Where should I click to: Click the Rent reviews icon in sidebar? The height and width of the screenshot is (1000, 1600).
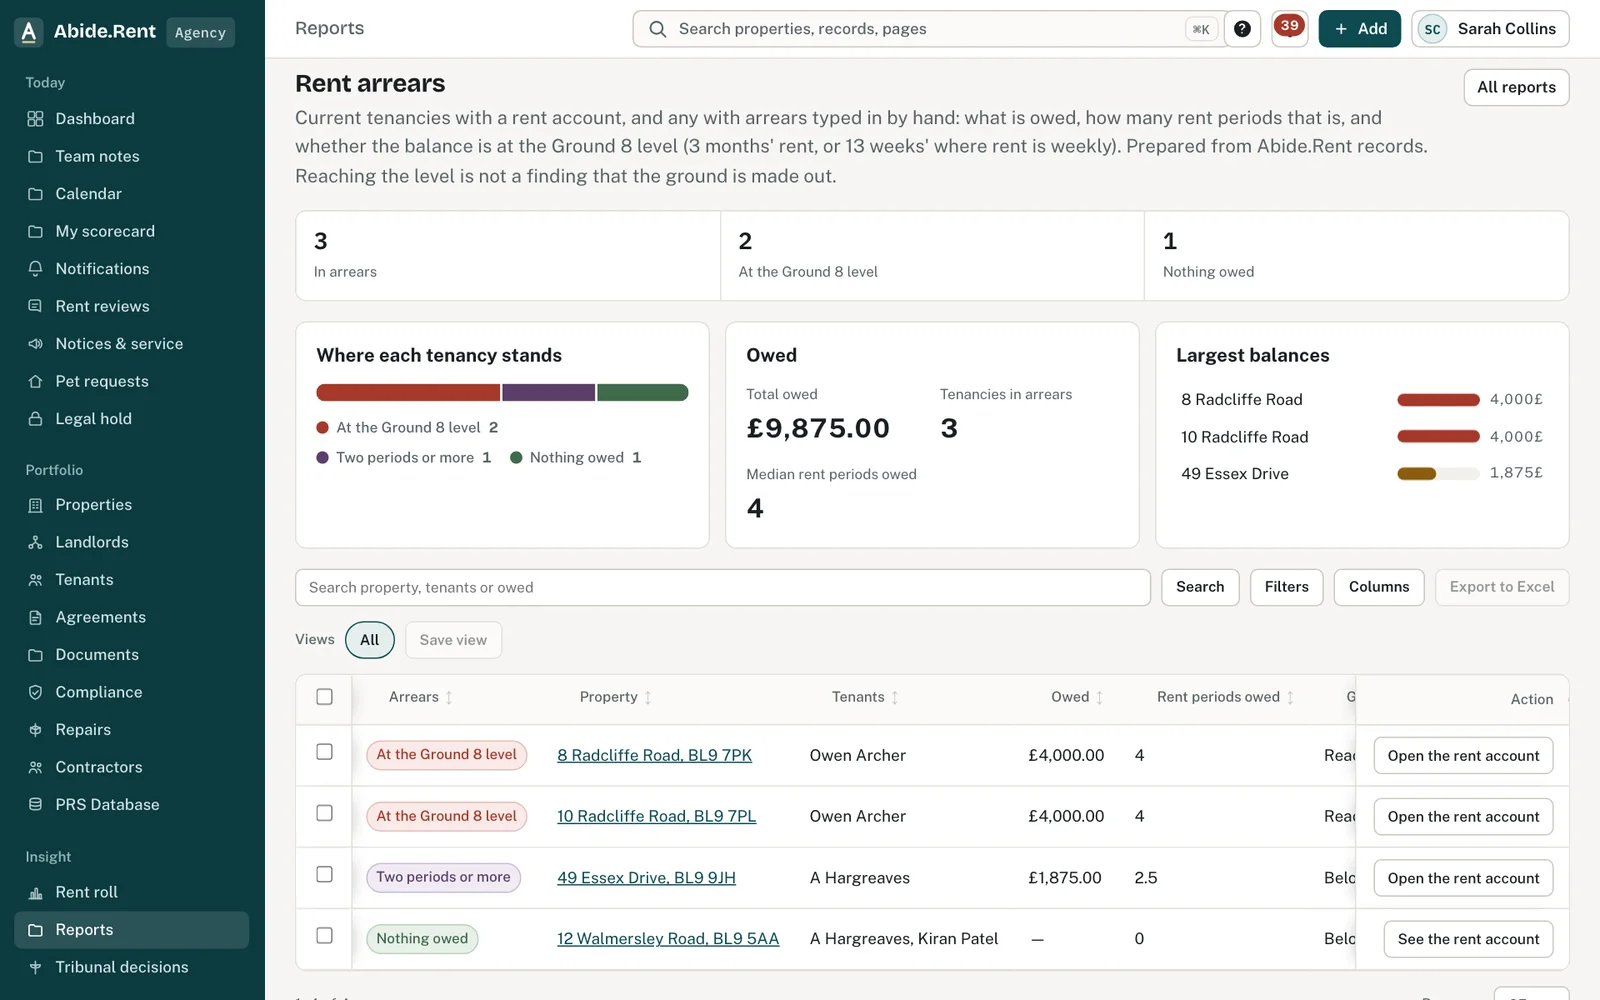[x=36, y=306]
